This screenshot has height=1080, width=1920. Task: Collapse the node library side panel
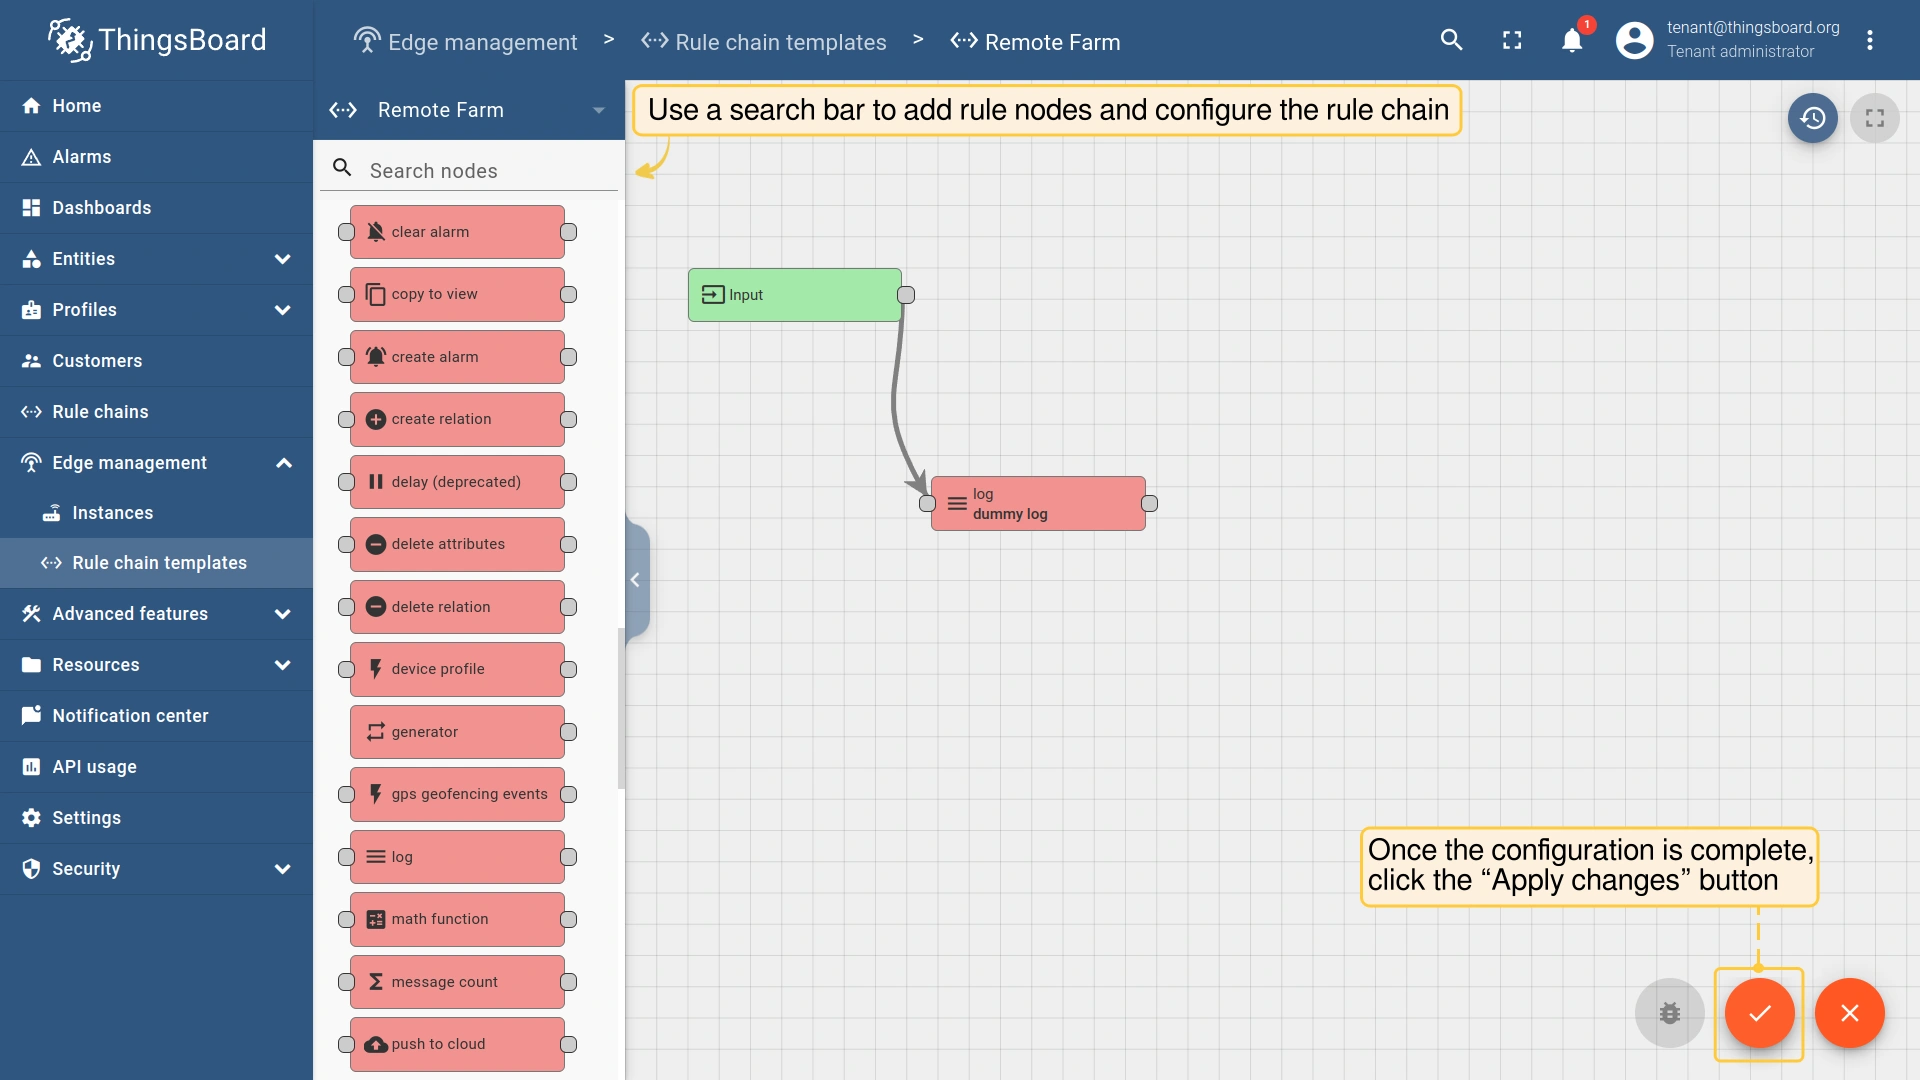tap(636, 580)
